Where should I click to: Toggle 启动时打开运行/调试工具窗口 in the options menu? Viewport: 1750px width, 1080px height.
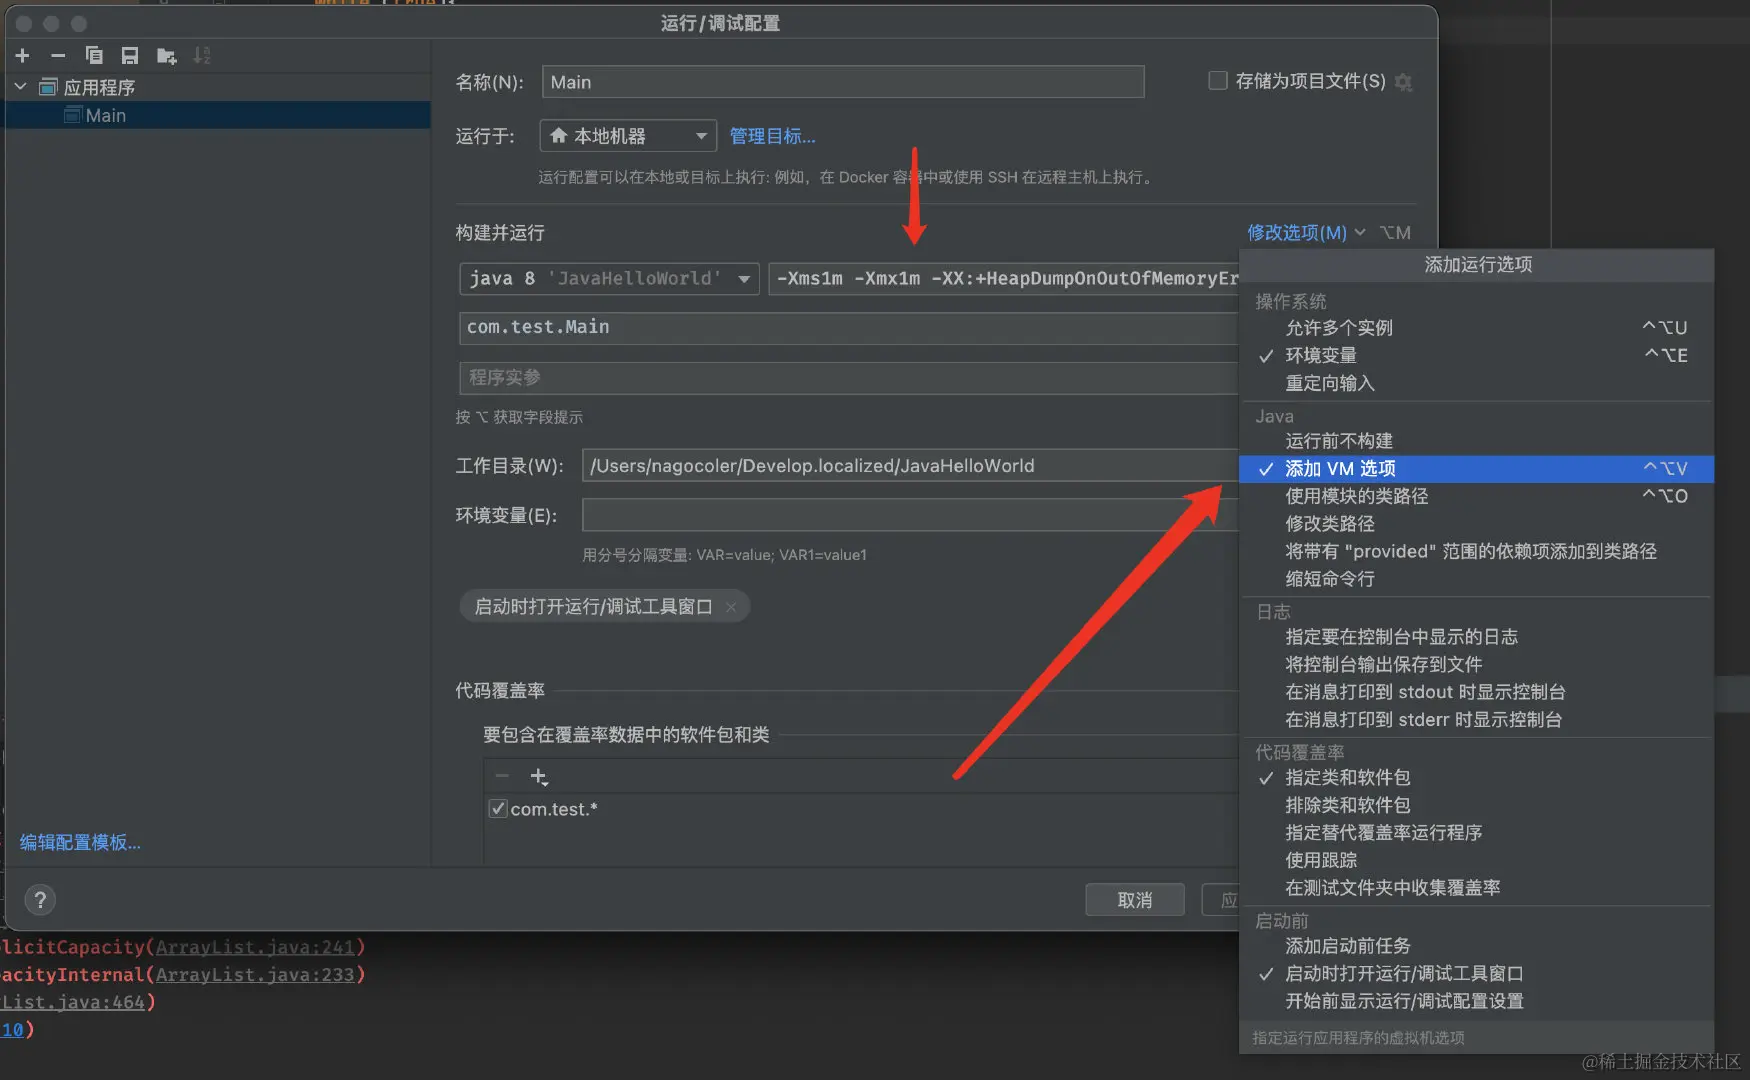tap(1476, 974)
